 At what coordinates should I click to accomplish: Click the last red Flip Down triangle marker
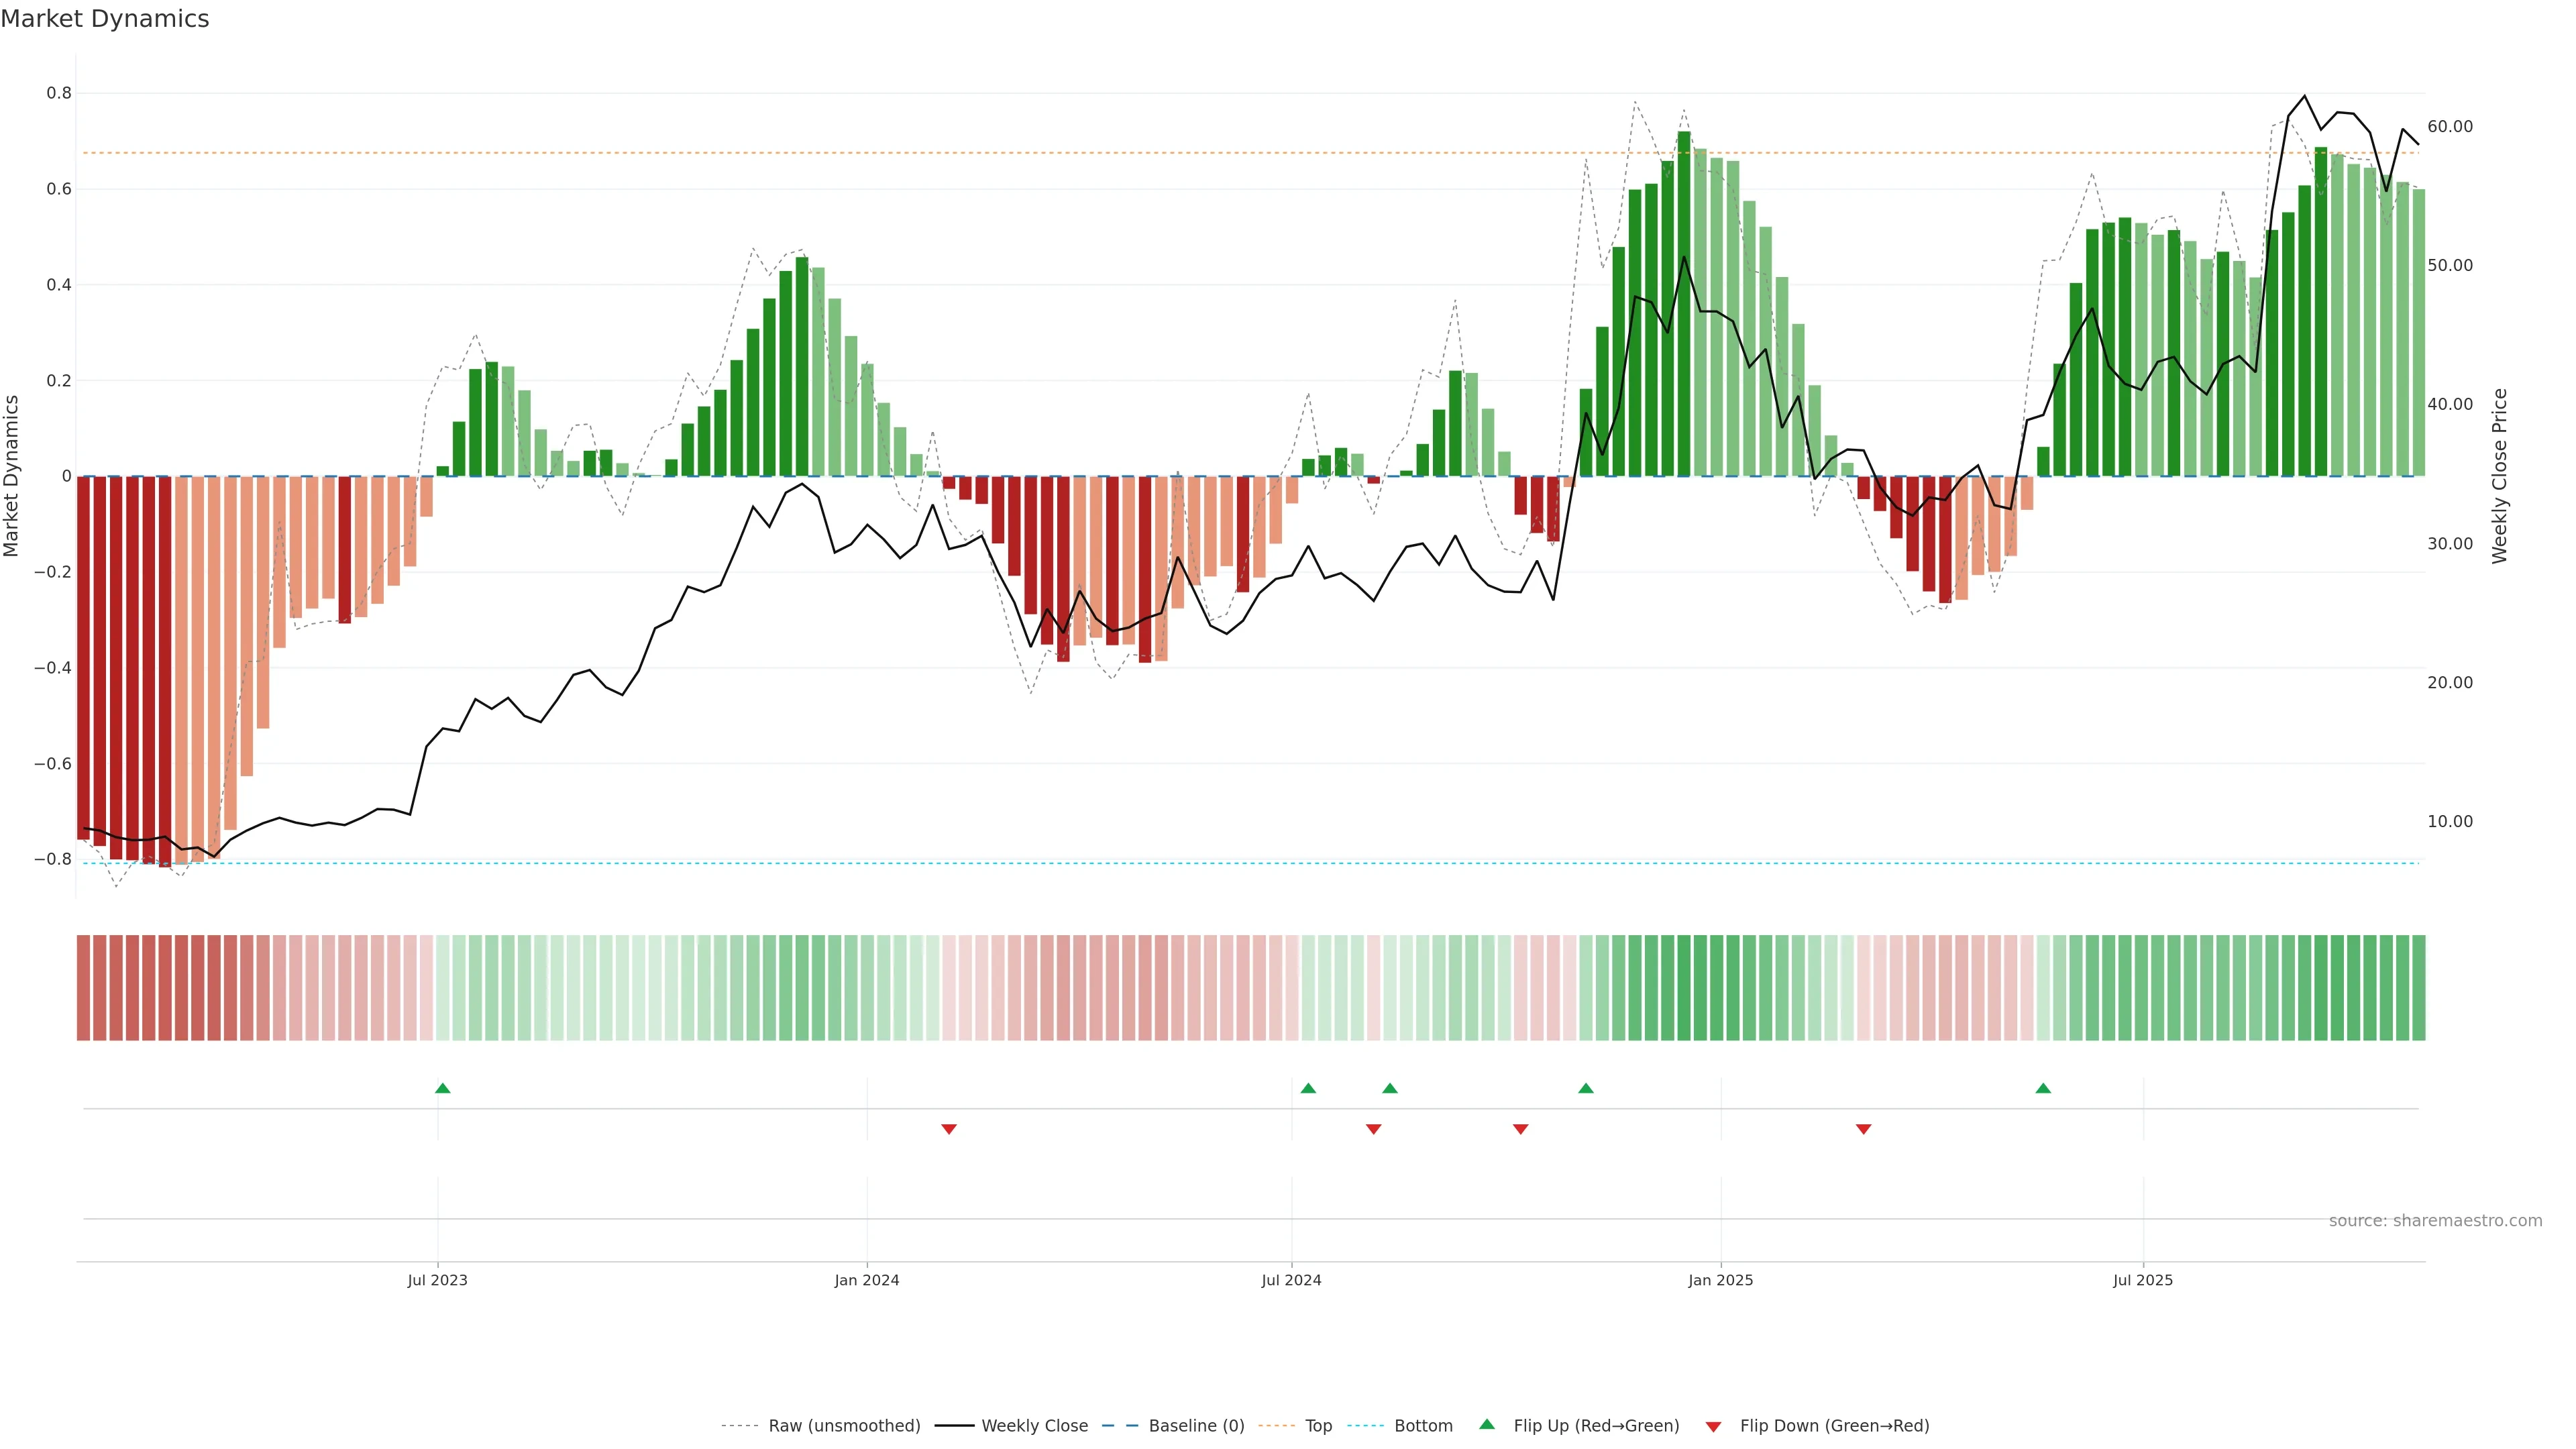(x=1863, y=1129)
